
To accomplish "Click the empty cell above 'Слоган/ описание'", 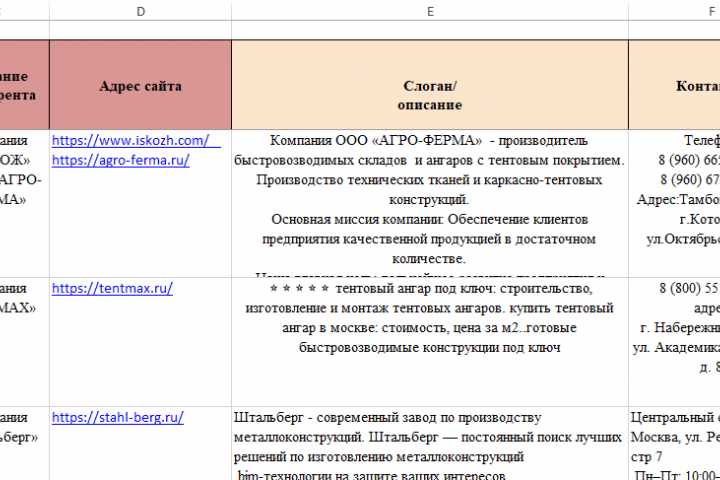I will 430,30.
